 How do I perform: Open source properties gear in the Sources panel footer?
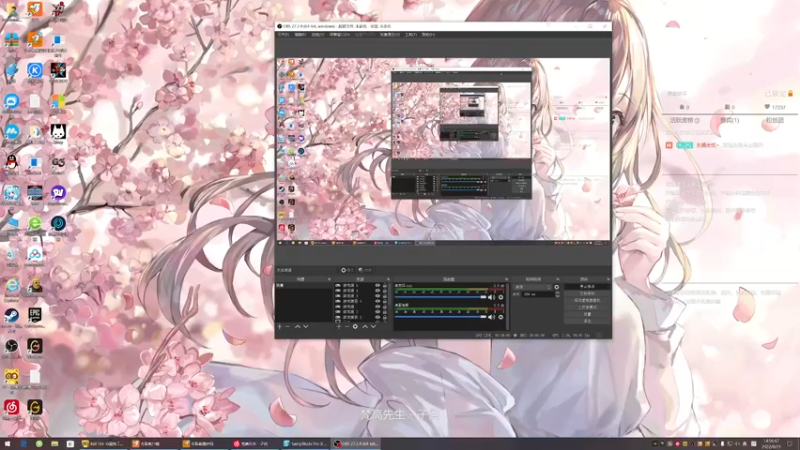[x=355, y=326]
